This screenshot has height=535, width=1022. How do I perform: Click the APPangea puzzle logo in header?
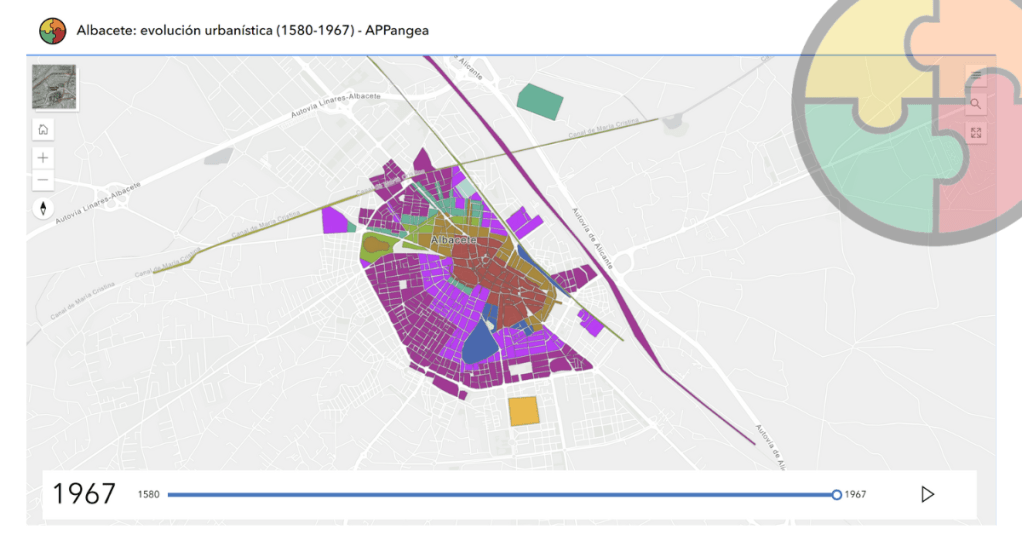click(x=52, y=31)
